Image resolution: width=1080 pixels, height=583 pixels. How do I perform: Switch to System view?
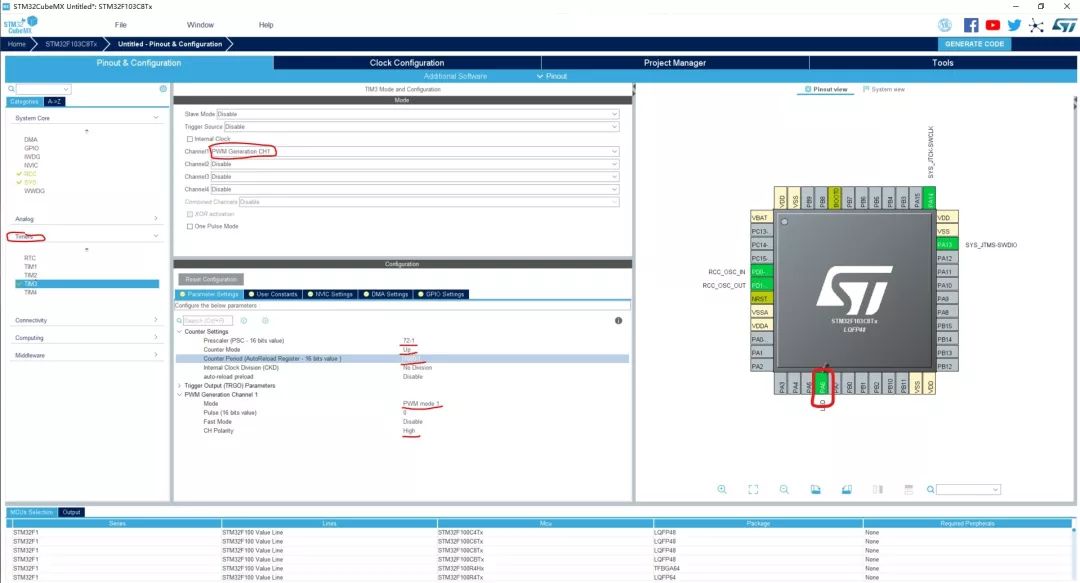click(884, 90)
